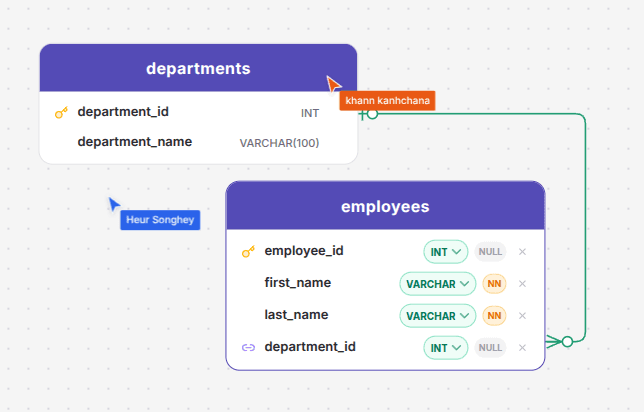Open the INT type dropdown for employees department_id
Screen dimensions: 644x412
click(x=446, y=348)
